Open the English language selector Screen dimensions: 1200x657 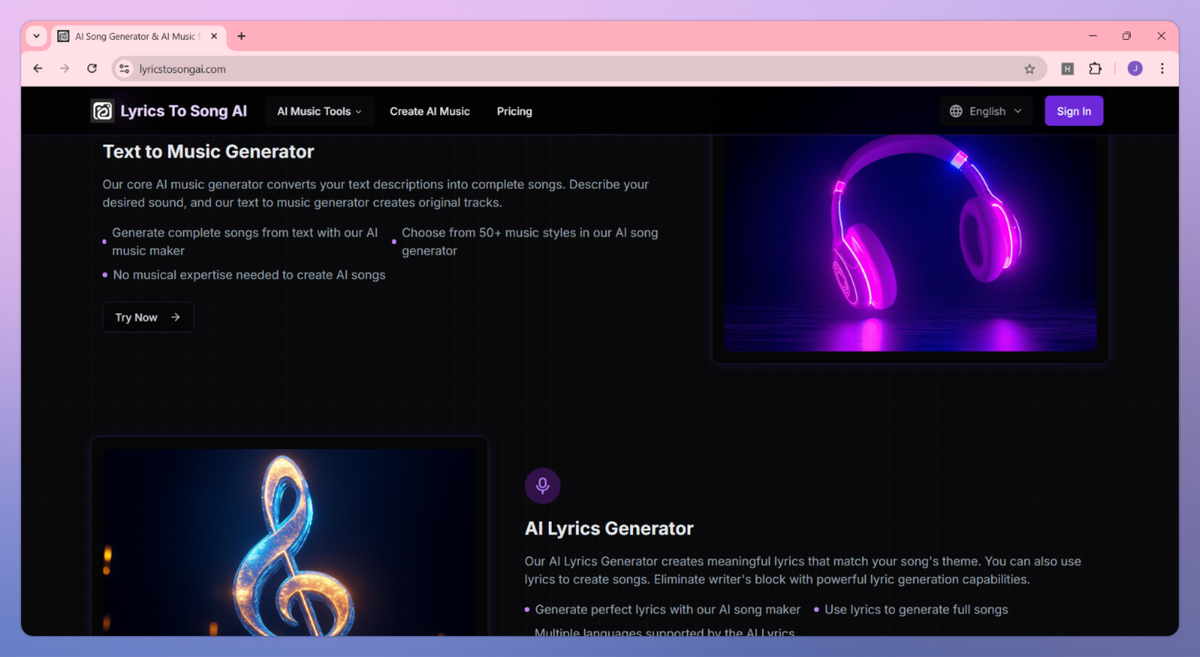tap(985, 111)
